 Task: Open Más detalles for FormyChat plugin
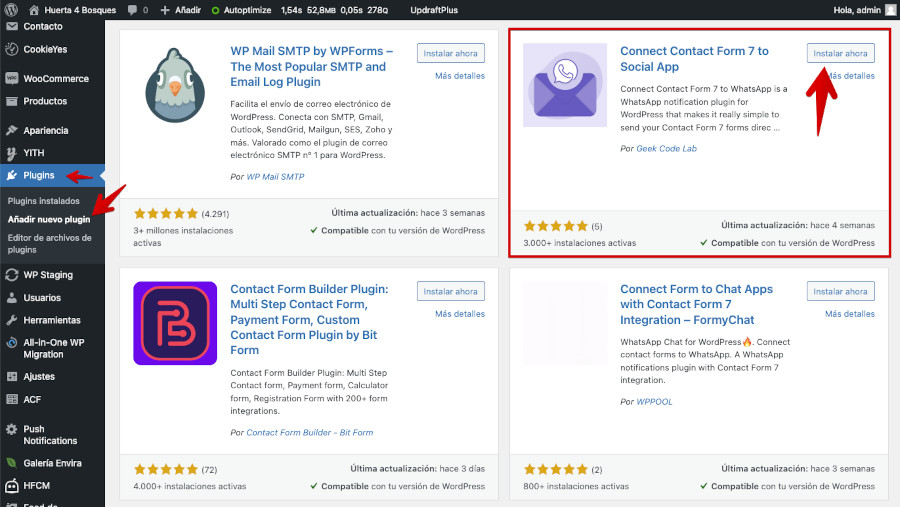pyautogui.click(x=849, y=314)
